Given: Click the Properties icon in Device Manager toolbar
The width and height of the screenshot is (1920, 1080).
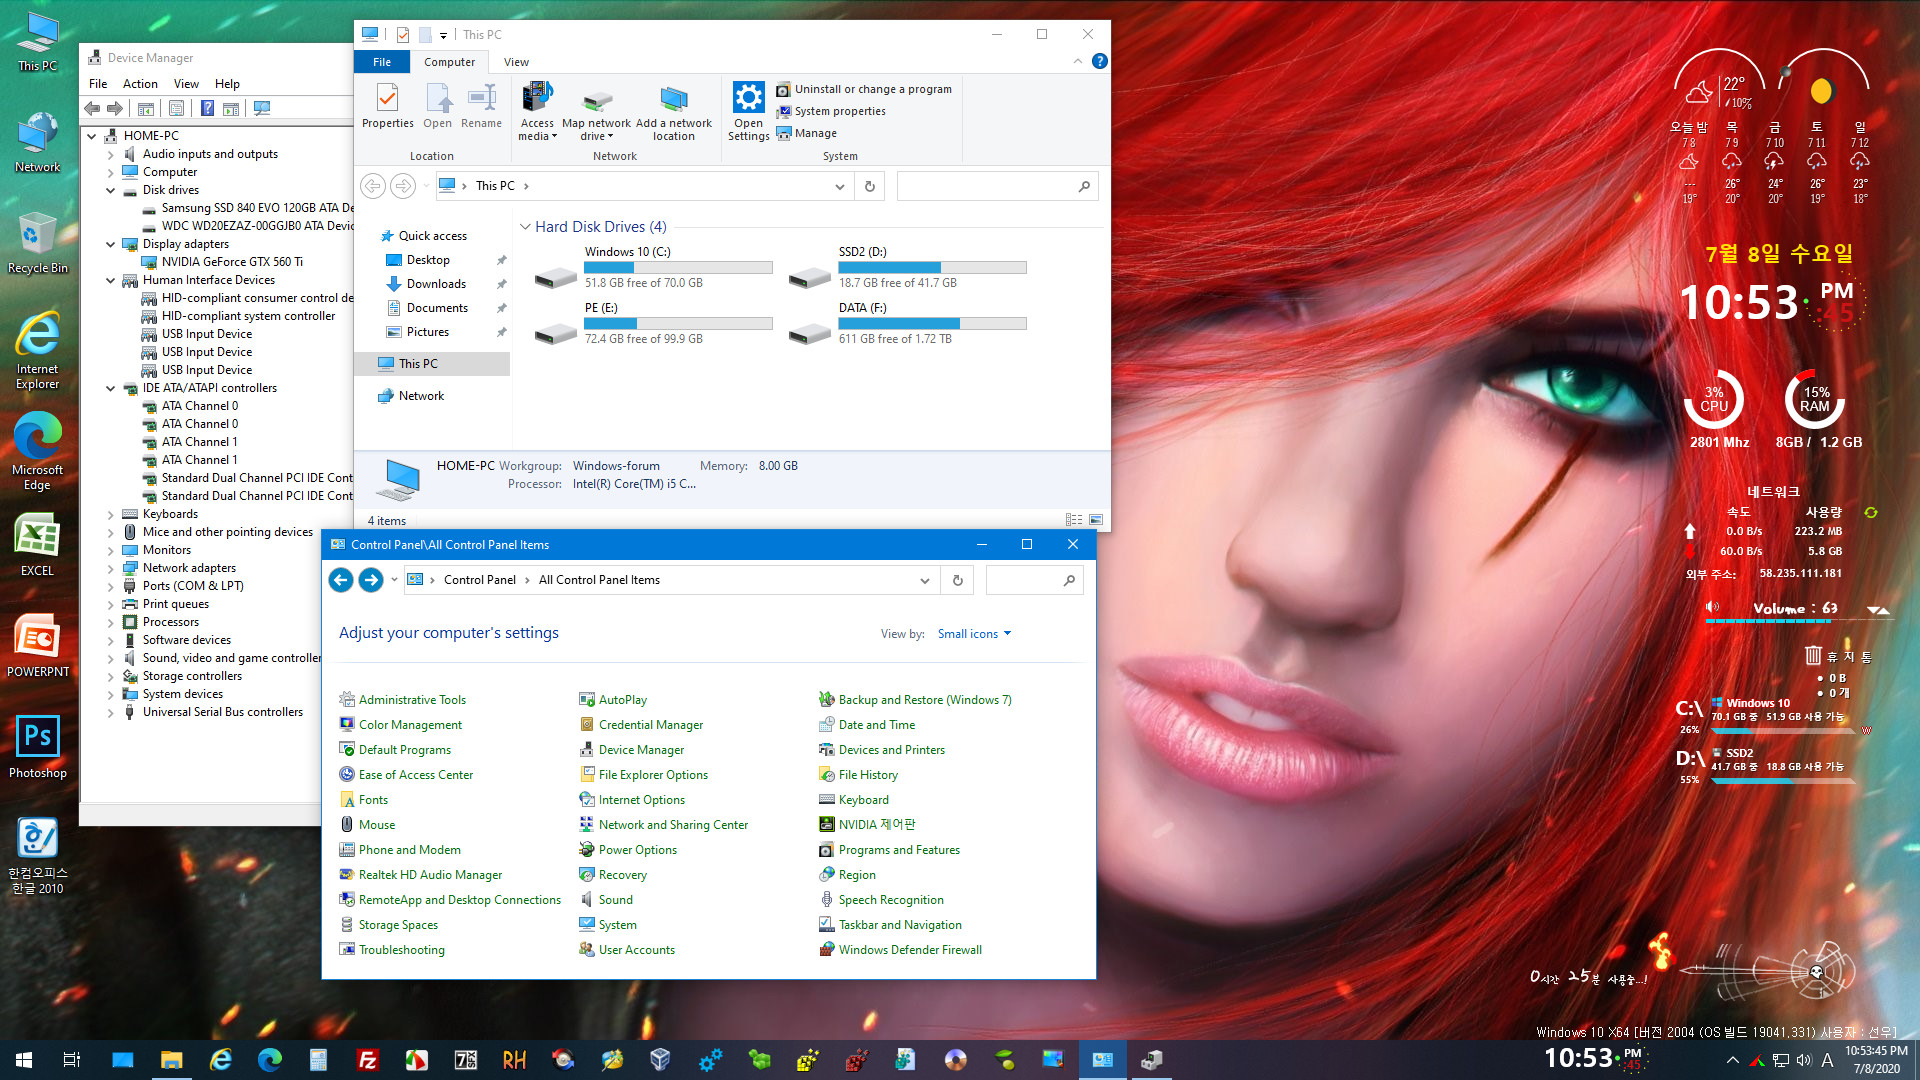Looking at the screenshot, I should click(x=176, y=108).
